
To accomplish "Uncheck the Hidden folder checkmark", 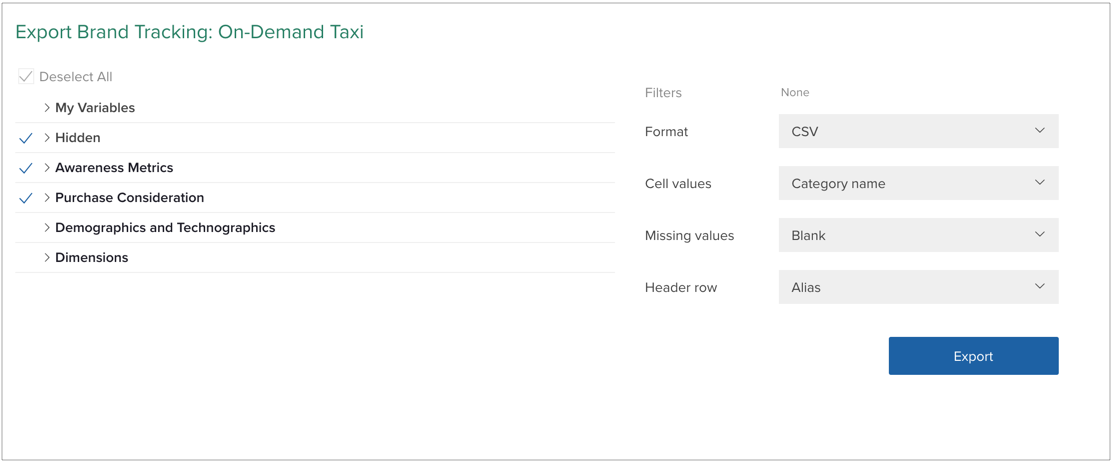I will [26, 138].
